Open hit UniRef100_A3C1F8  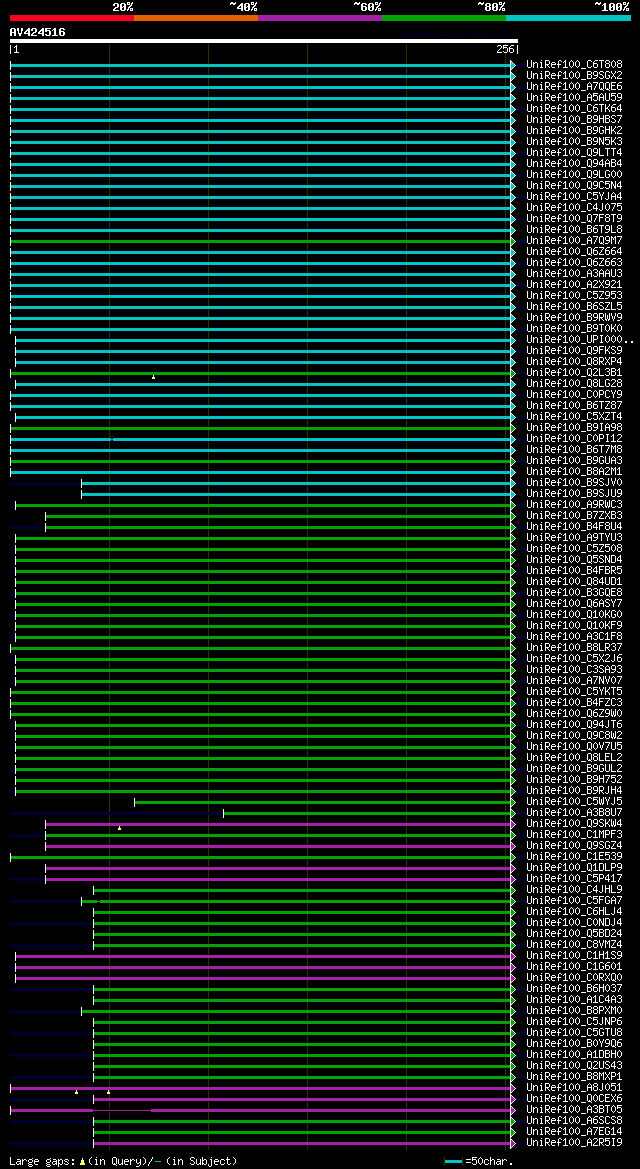(x=574, y=636)
